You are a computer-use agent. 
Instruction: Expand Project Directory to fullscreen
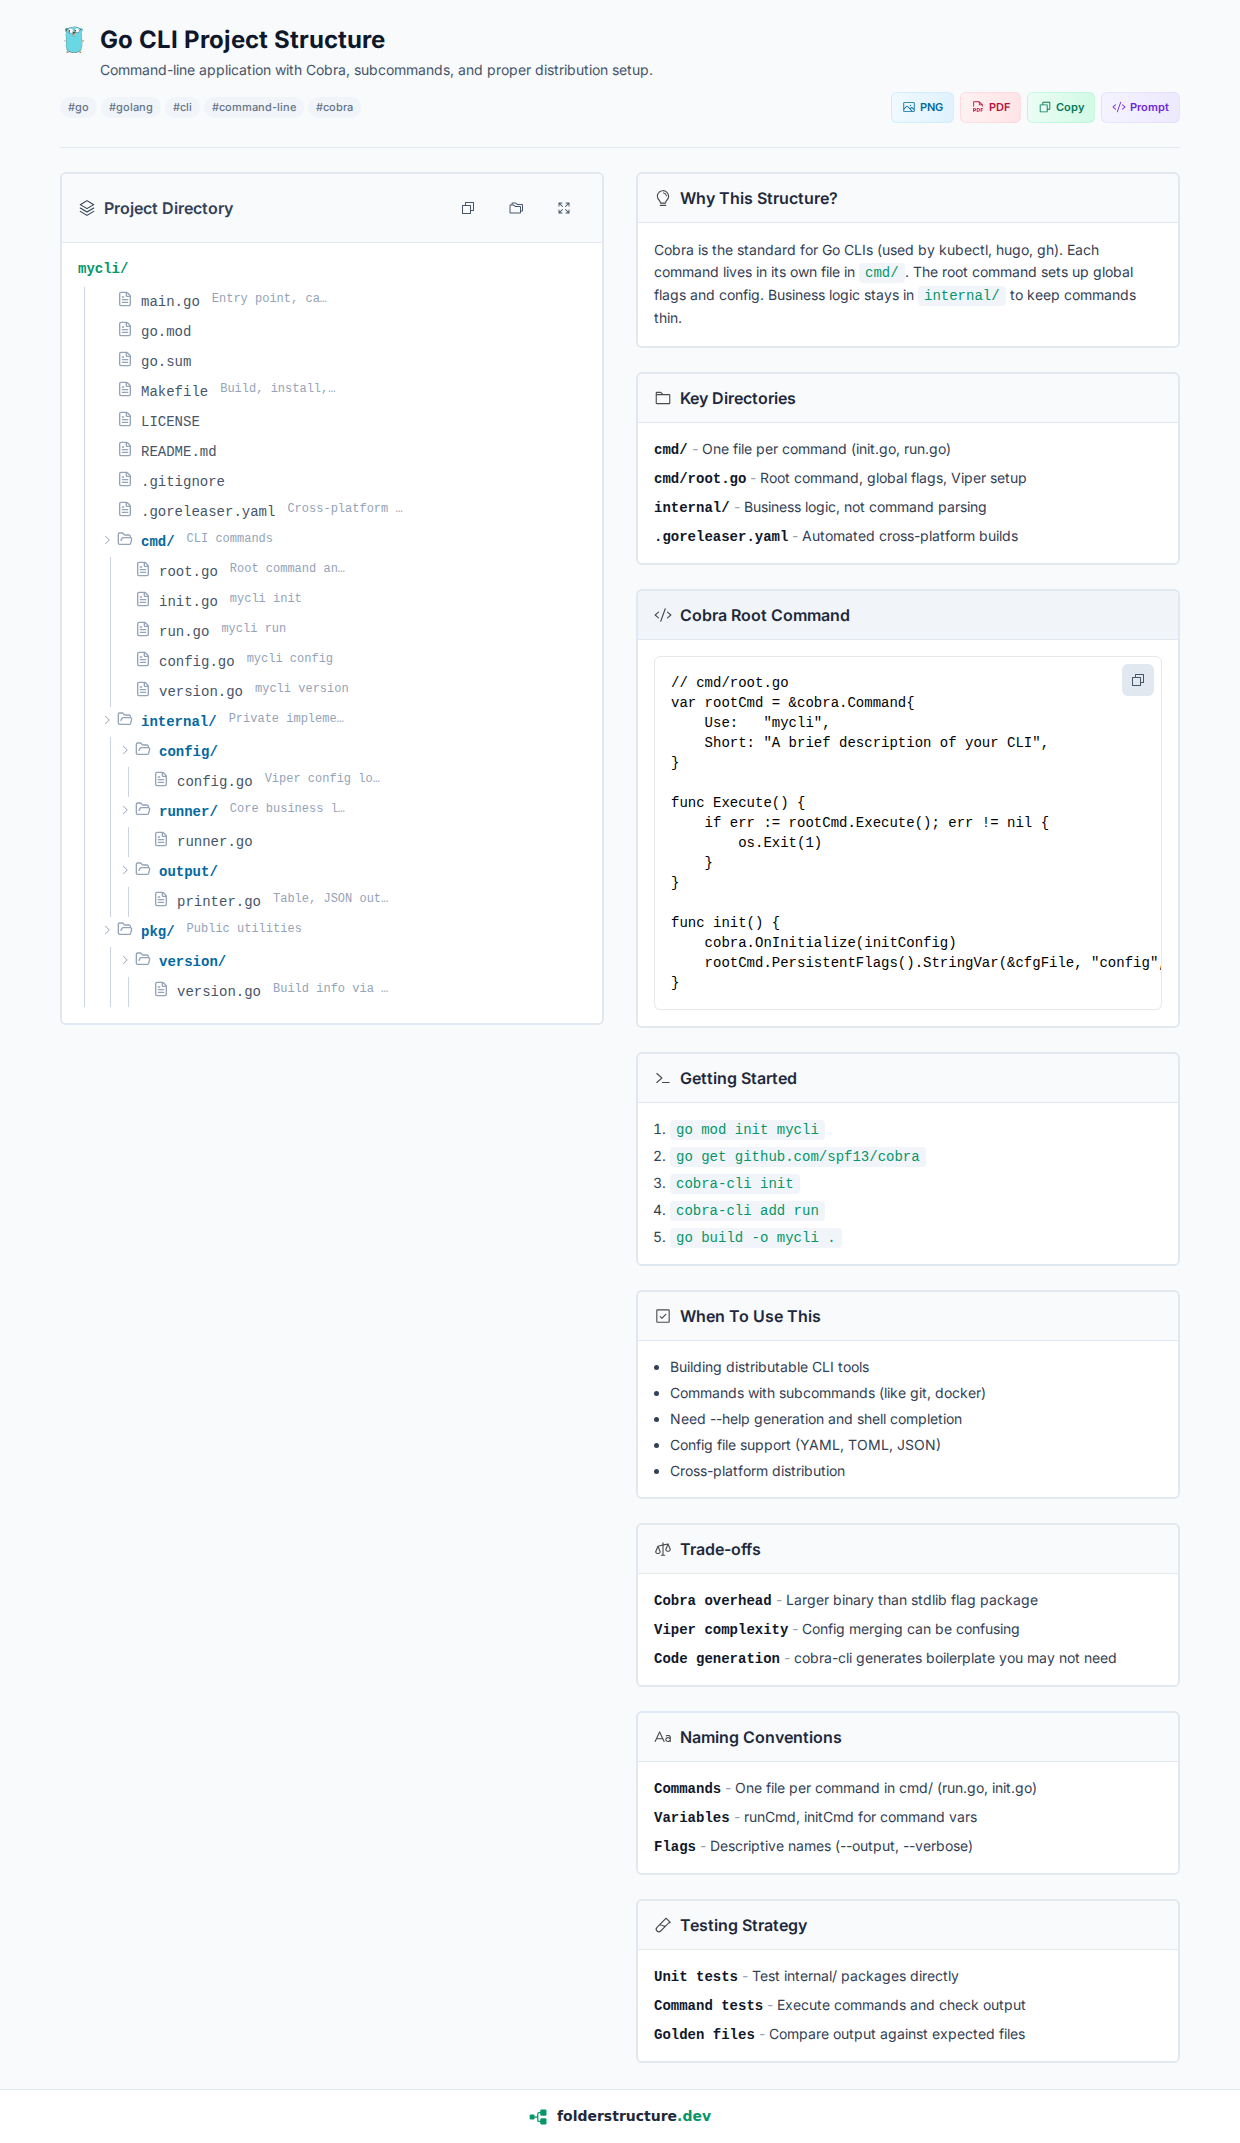click(x=564, y=208)
